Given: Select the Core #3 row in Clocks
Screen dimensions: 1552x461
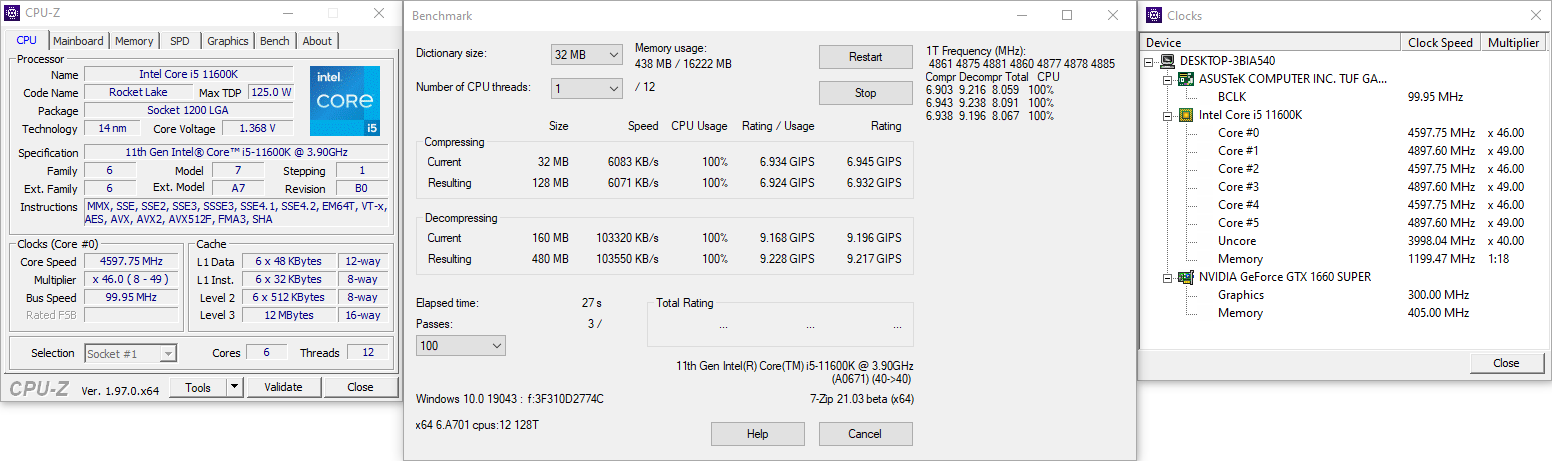Looking at the screenshot, I should [x=1238, y=187].
